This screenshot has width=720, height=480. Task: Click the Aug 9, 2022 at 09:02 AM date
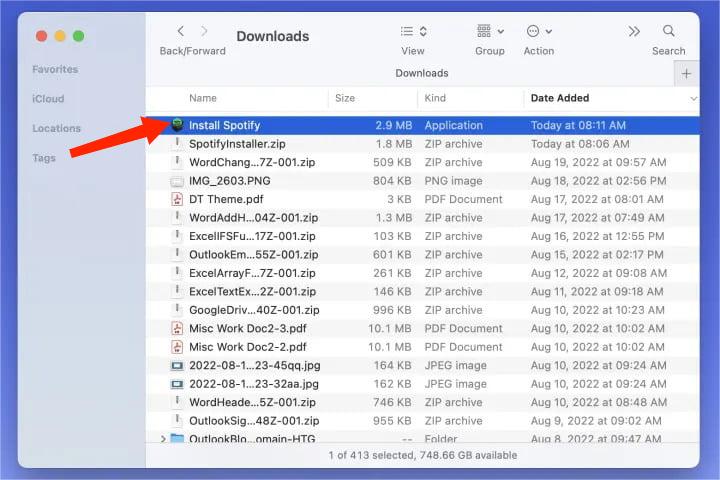coord(596,421)
